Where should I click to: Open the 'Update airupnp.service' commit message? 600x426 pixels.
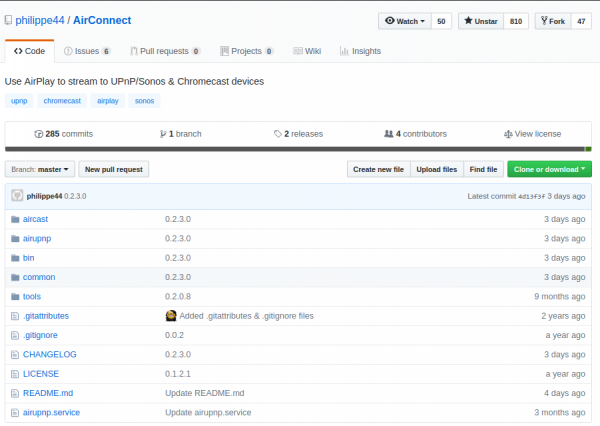coord(208,413)
